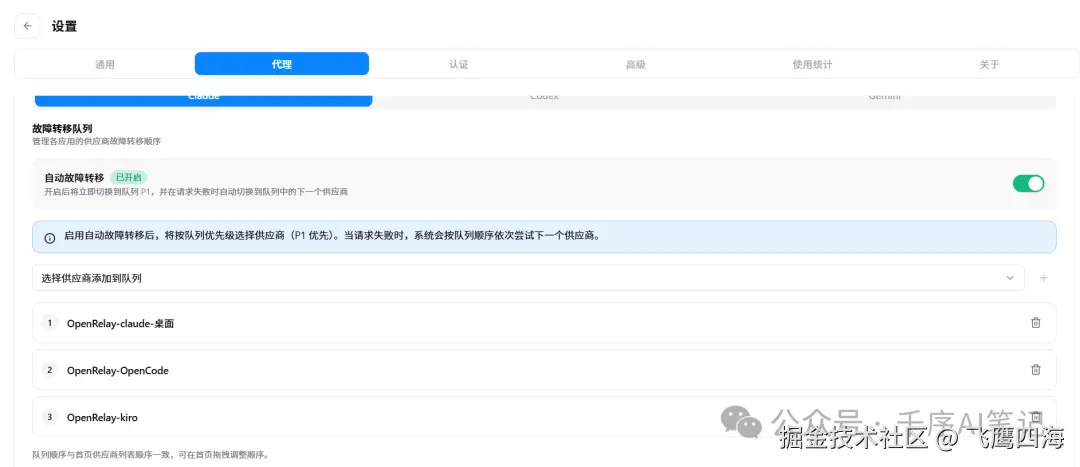Open the 高级 tab
Image resolution: width=1080 pixels, height=467 pixels.
pyautogui.click(x=635, y=64)
